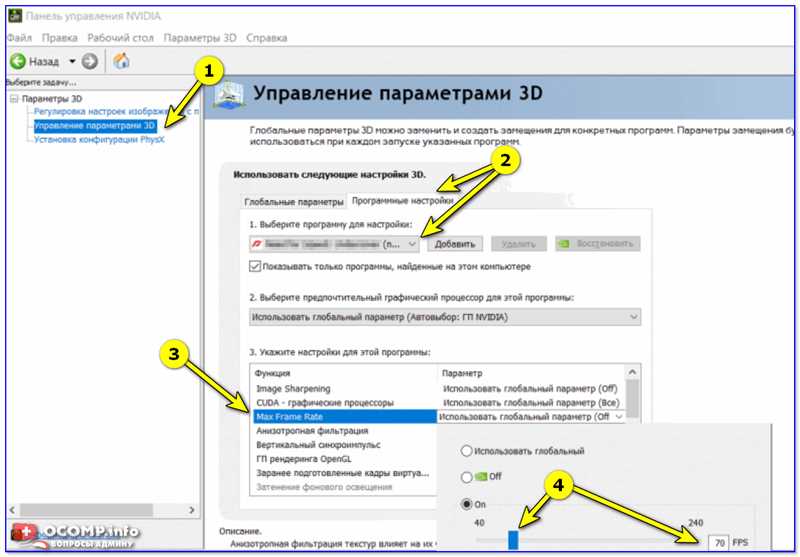This screenshot has width=800, height=557.
Task: Click left panel scroll-left arrow
Action: point(13,510)
